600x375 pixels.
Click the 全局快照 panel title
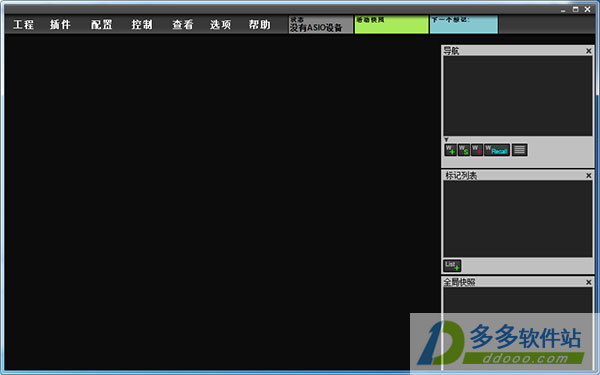click(x=459, y=282)
